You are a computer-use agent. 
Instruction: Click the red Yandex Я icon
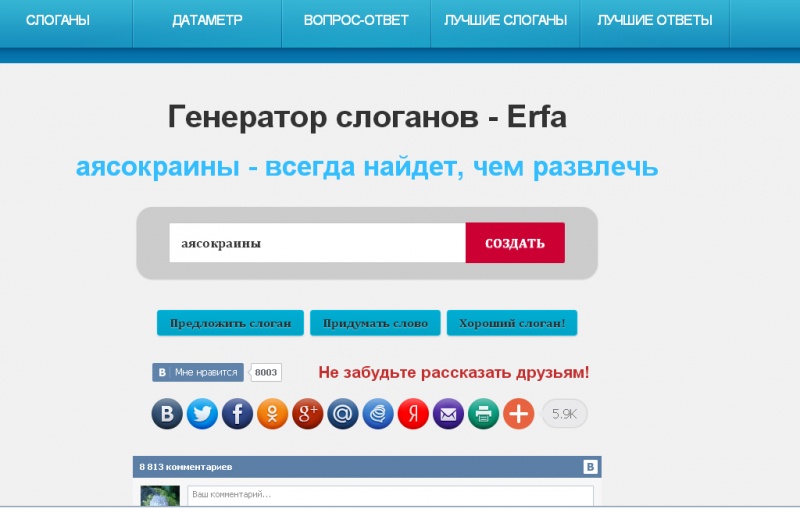click(x=413, y=414)
